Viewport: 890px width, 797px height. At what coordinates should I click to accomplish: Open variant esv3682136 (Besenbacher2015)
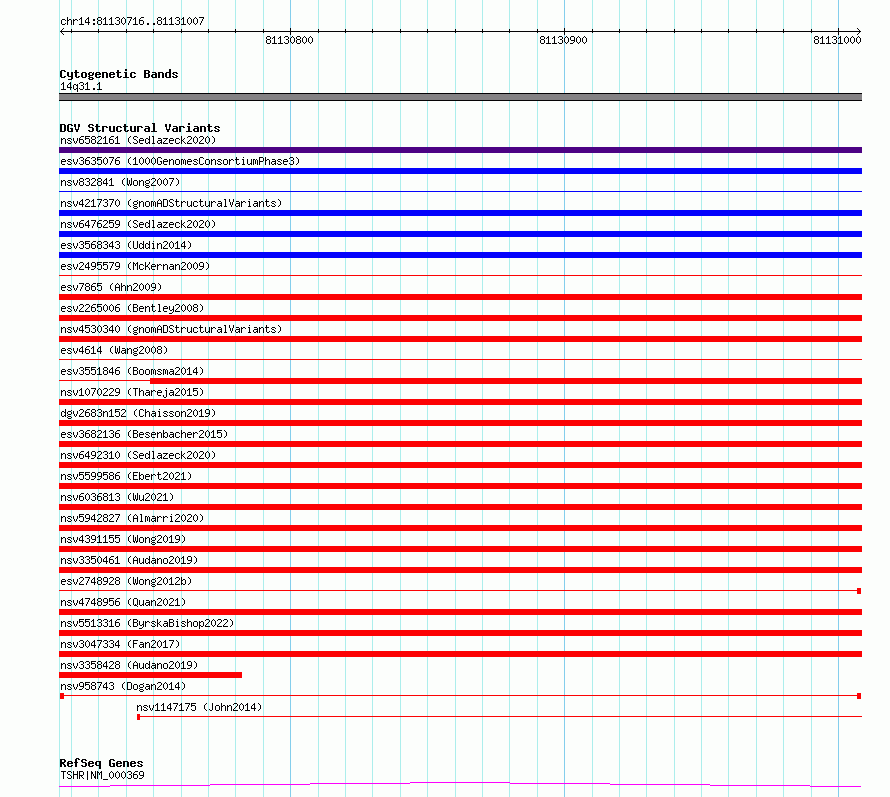pyautogui.click(x=144, y=434)
